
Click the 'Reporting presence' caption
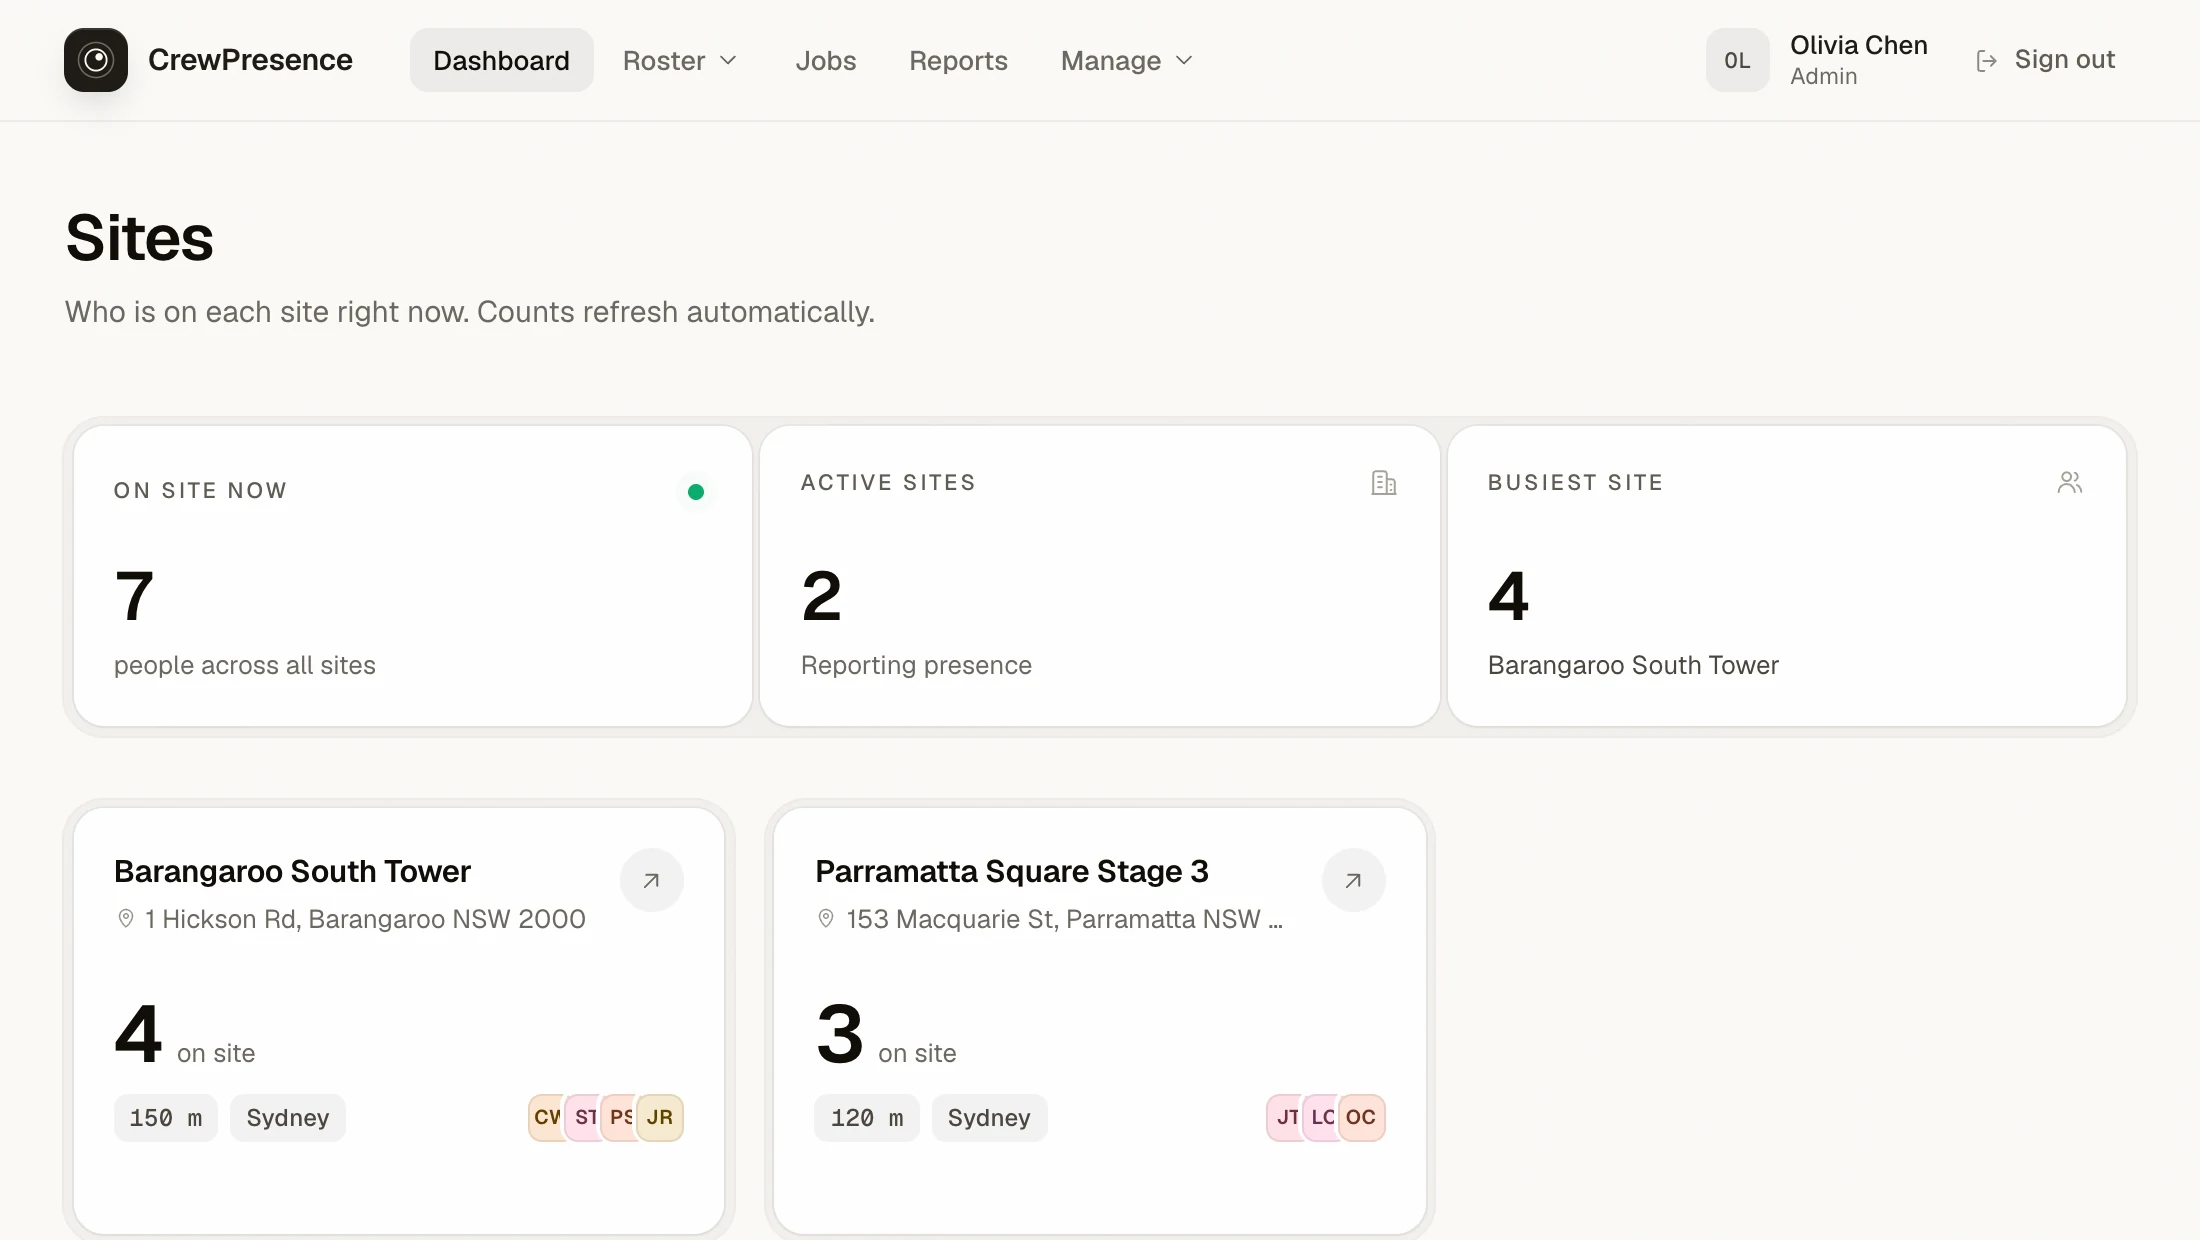point(916,665)
